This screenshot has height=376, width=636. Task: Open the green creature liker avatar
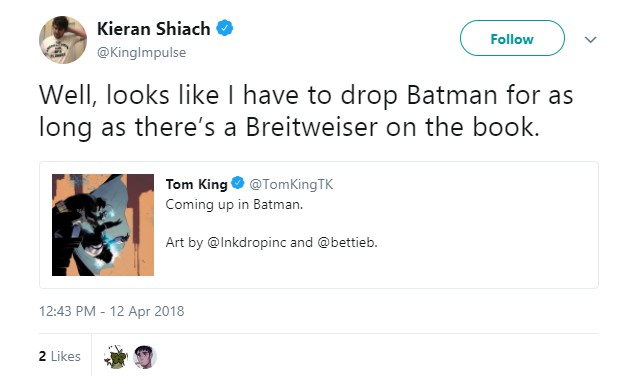pos(116,357)
